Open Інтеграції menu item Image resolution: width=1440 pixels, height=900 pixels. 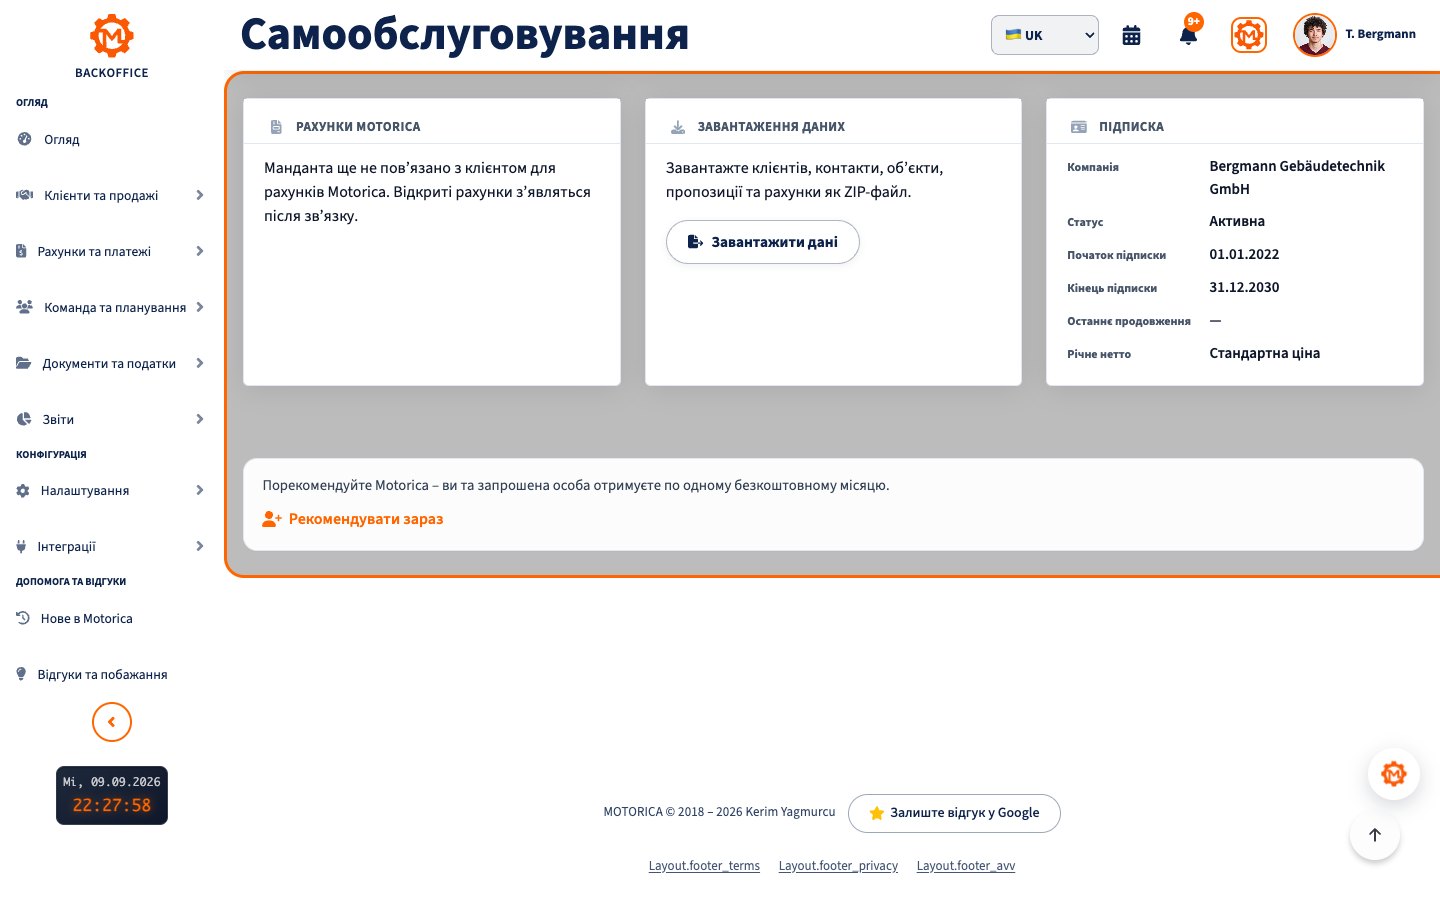[x=67, y=546]
